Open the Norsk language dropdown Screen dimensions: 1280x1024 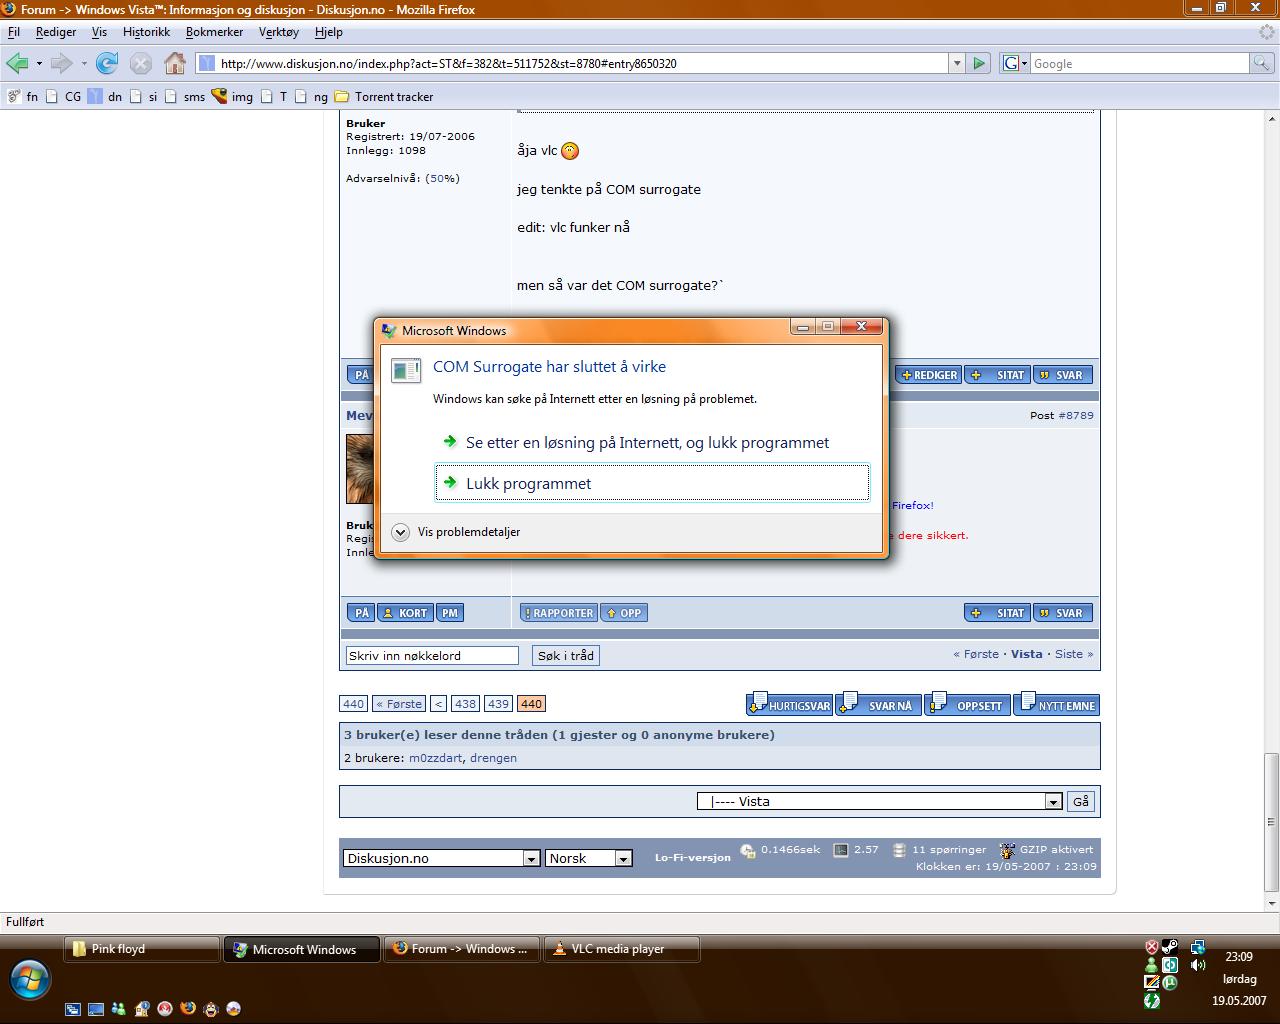623,859
